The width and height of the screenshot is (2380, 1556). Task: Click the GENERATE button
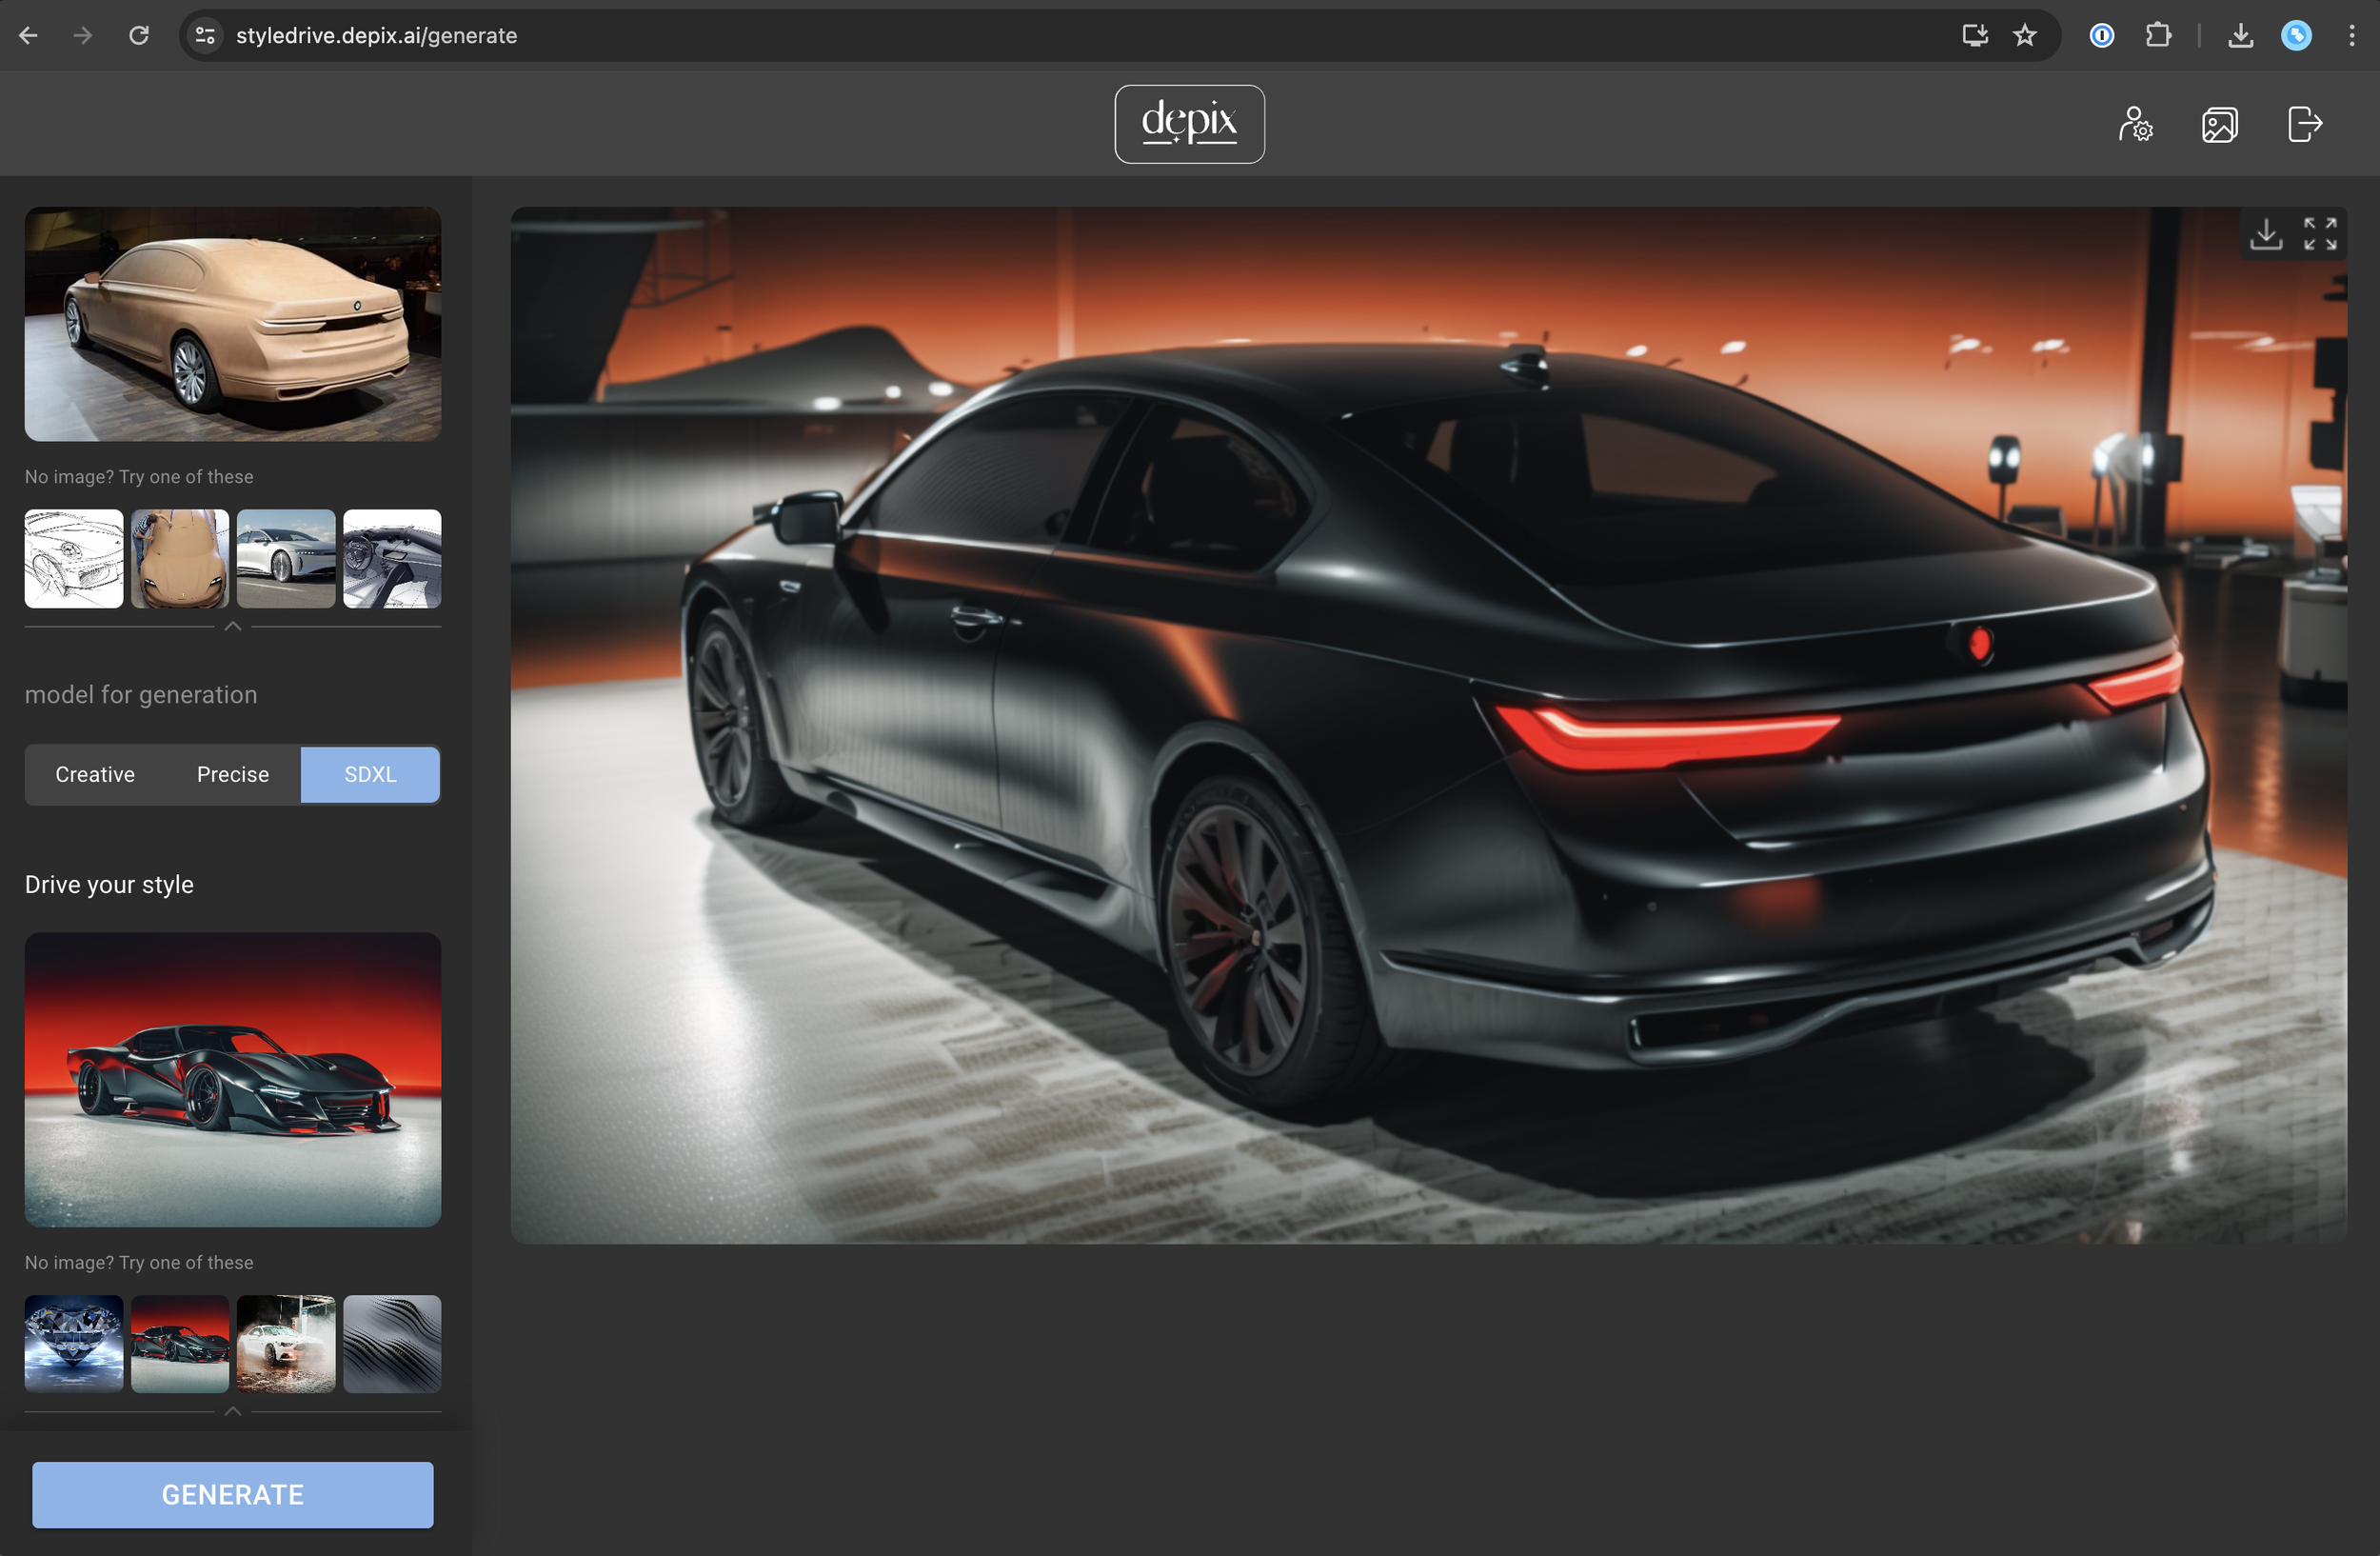click(x=233, y=1495)
